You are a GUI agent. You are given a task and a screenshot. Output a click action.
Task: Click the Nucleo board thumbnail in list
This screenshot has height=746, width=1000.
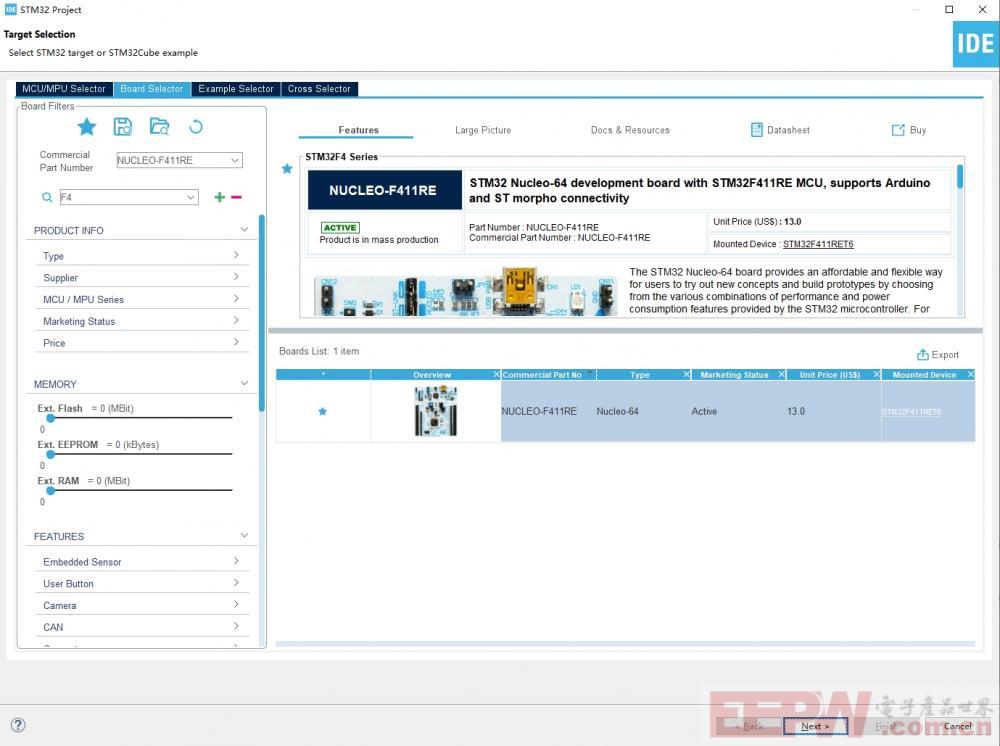point(436,411)
